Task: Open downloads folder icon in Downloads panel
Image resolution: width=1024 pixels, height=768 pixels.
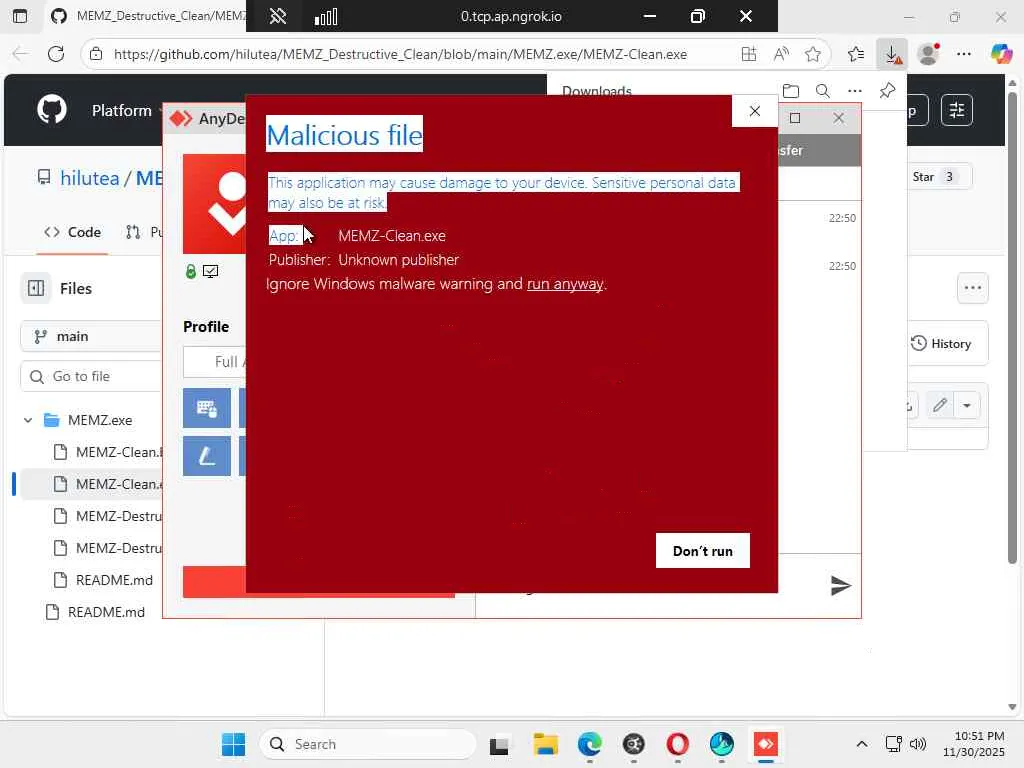Action: pyautogui.click(x=791, y=91)
